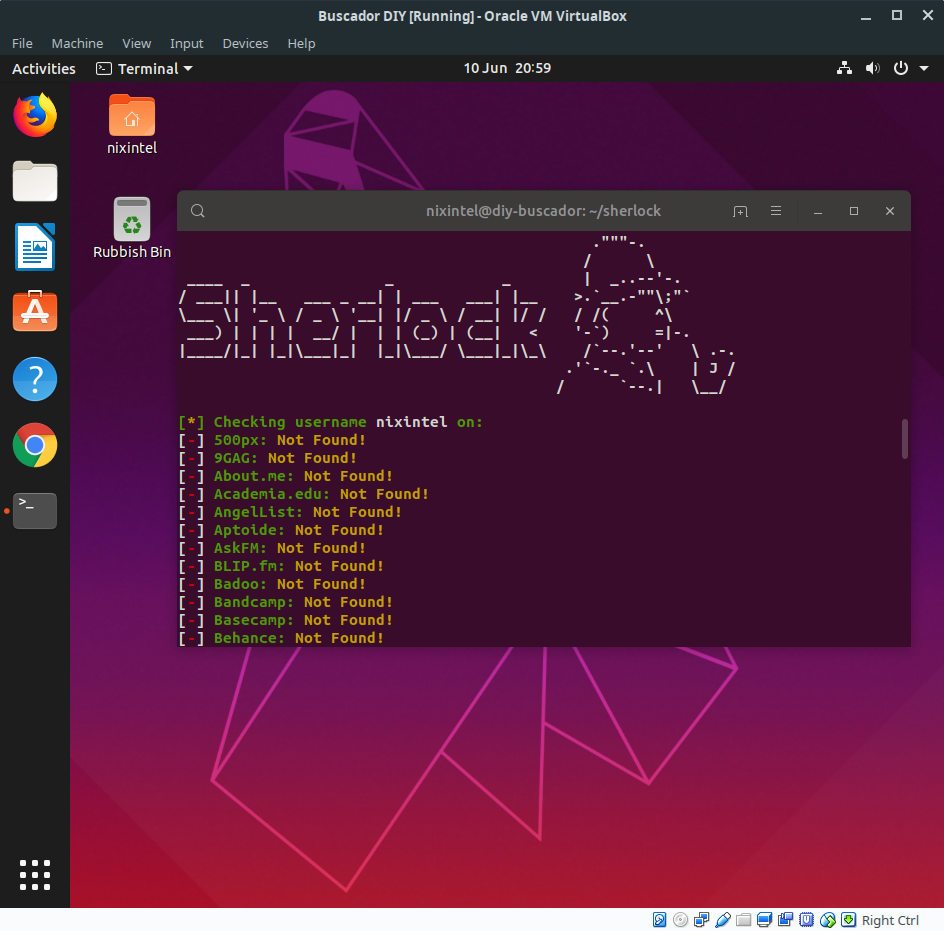This screenshot has width=944, height=931.
Task: Click the 'Bandcamp: Not Found!' line
Action: click(x=286, y=603)
